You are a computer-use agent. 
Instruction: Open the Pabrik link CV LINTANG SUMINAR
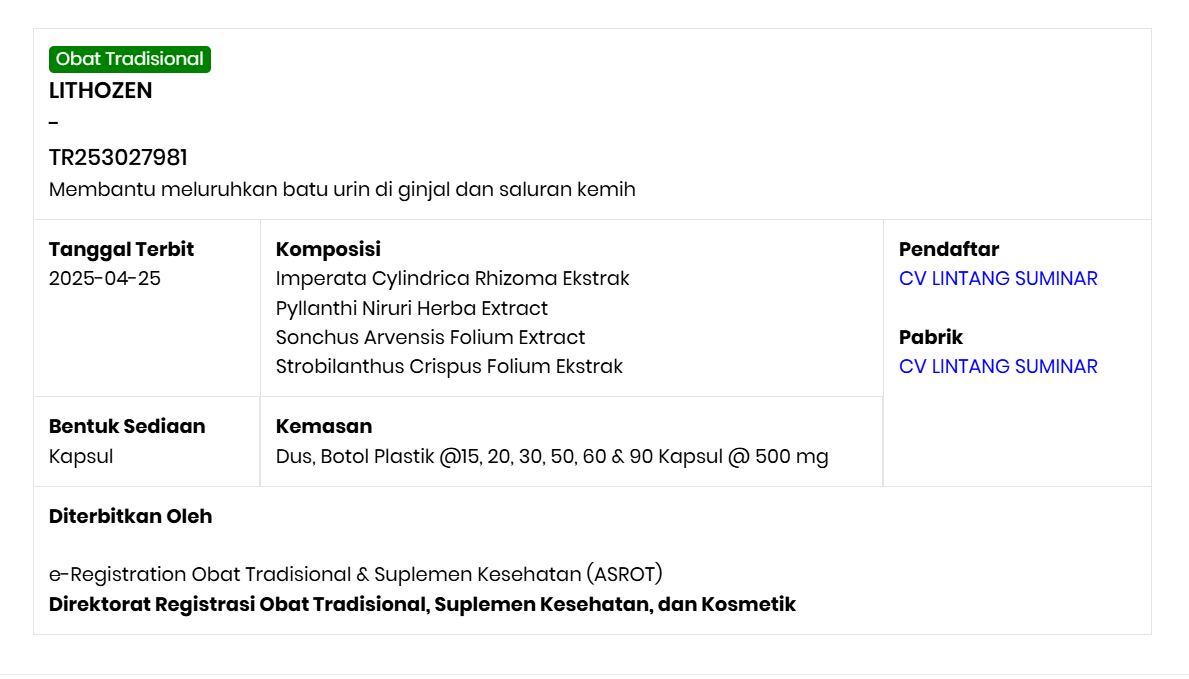click(x=998, y=366)
